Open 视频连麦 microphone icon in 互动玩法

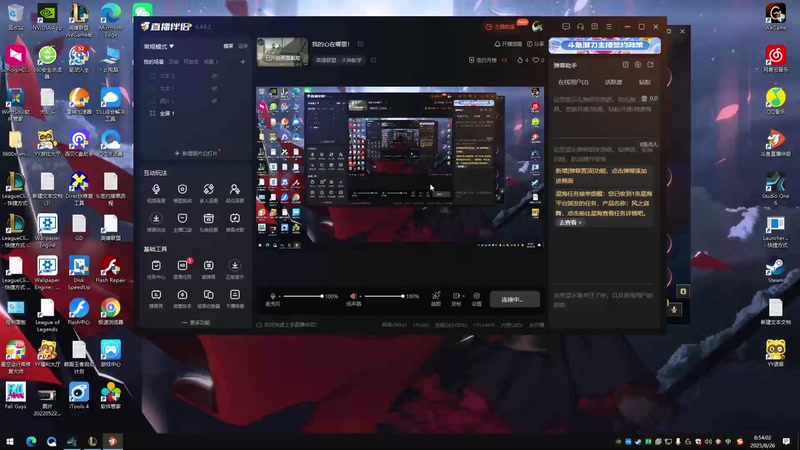pos(156,190)
